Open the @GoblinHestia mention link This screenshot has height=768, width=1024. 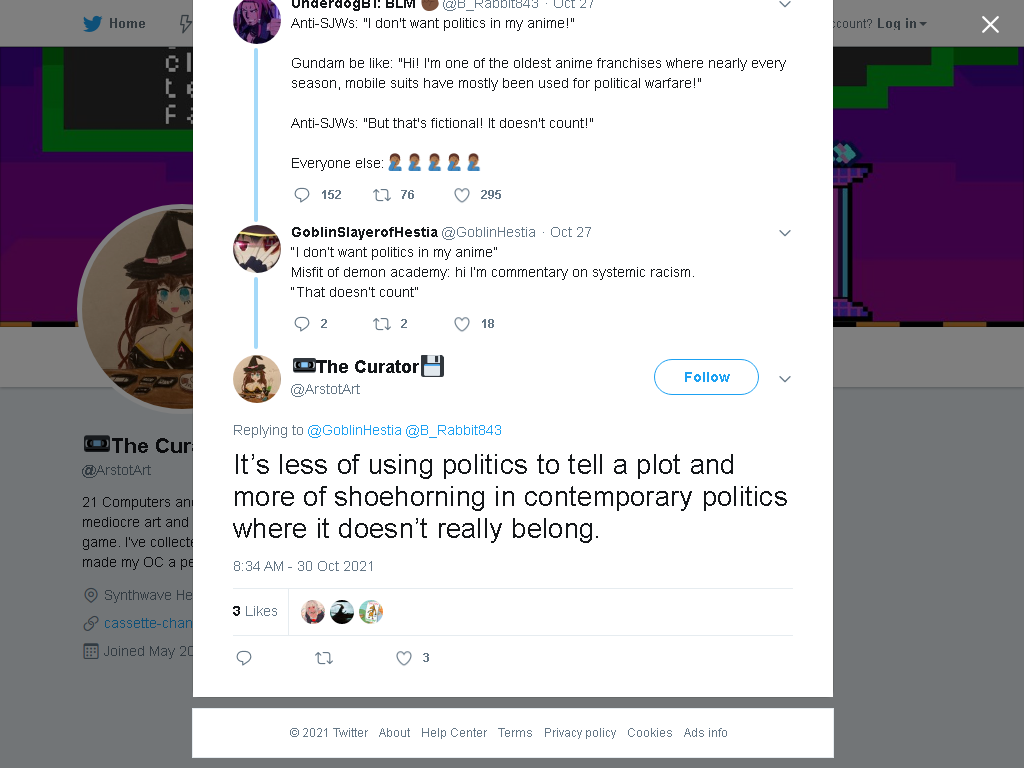click(x=355, y=430)
